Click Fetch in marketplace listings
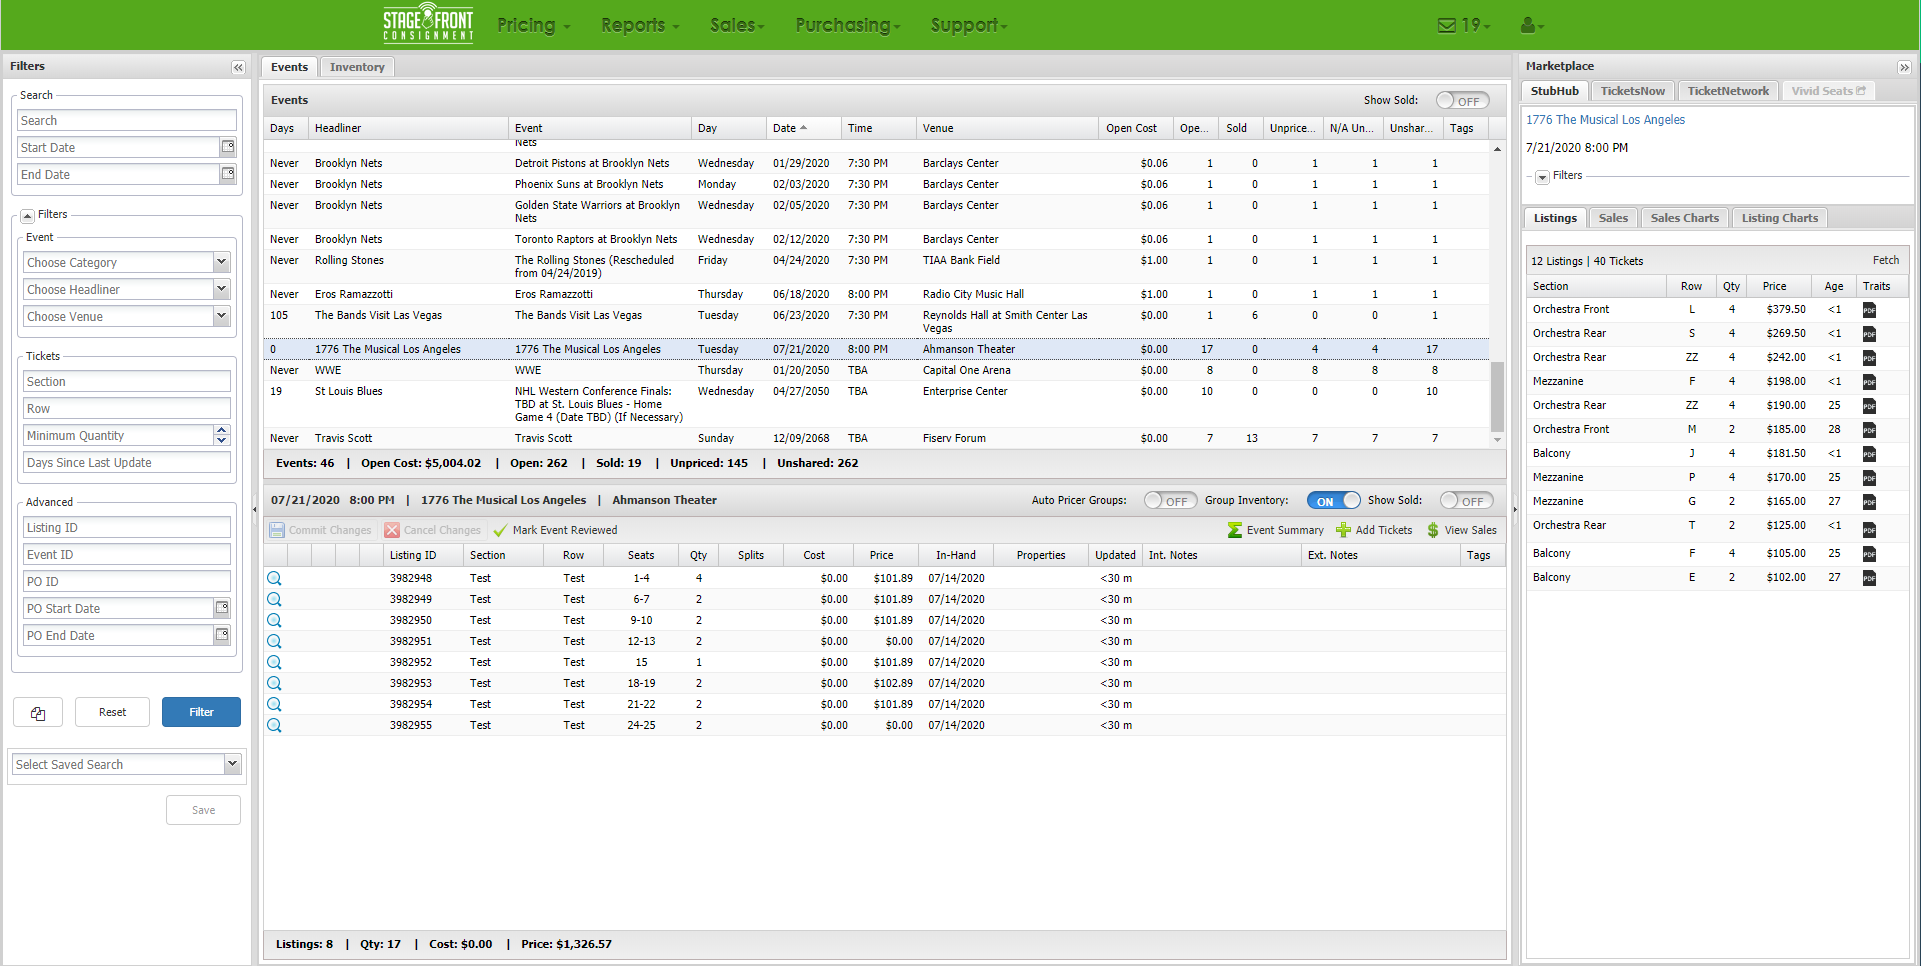 pos(1885,260)
